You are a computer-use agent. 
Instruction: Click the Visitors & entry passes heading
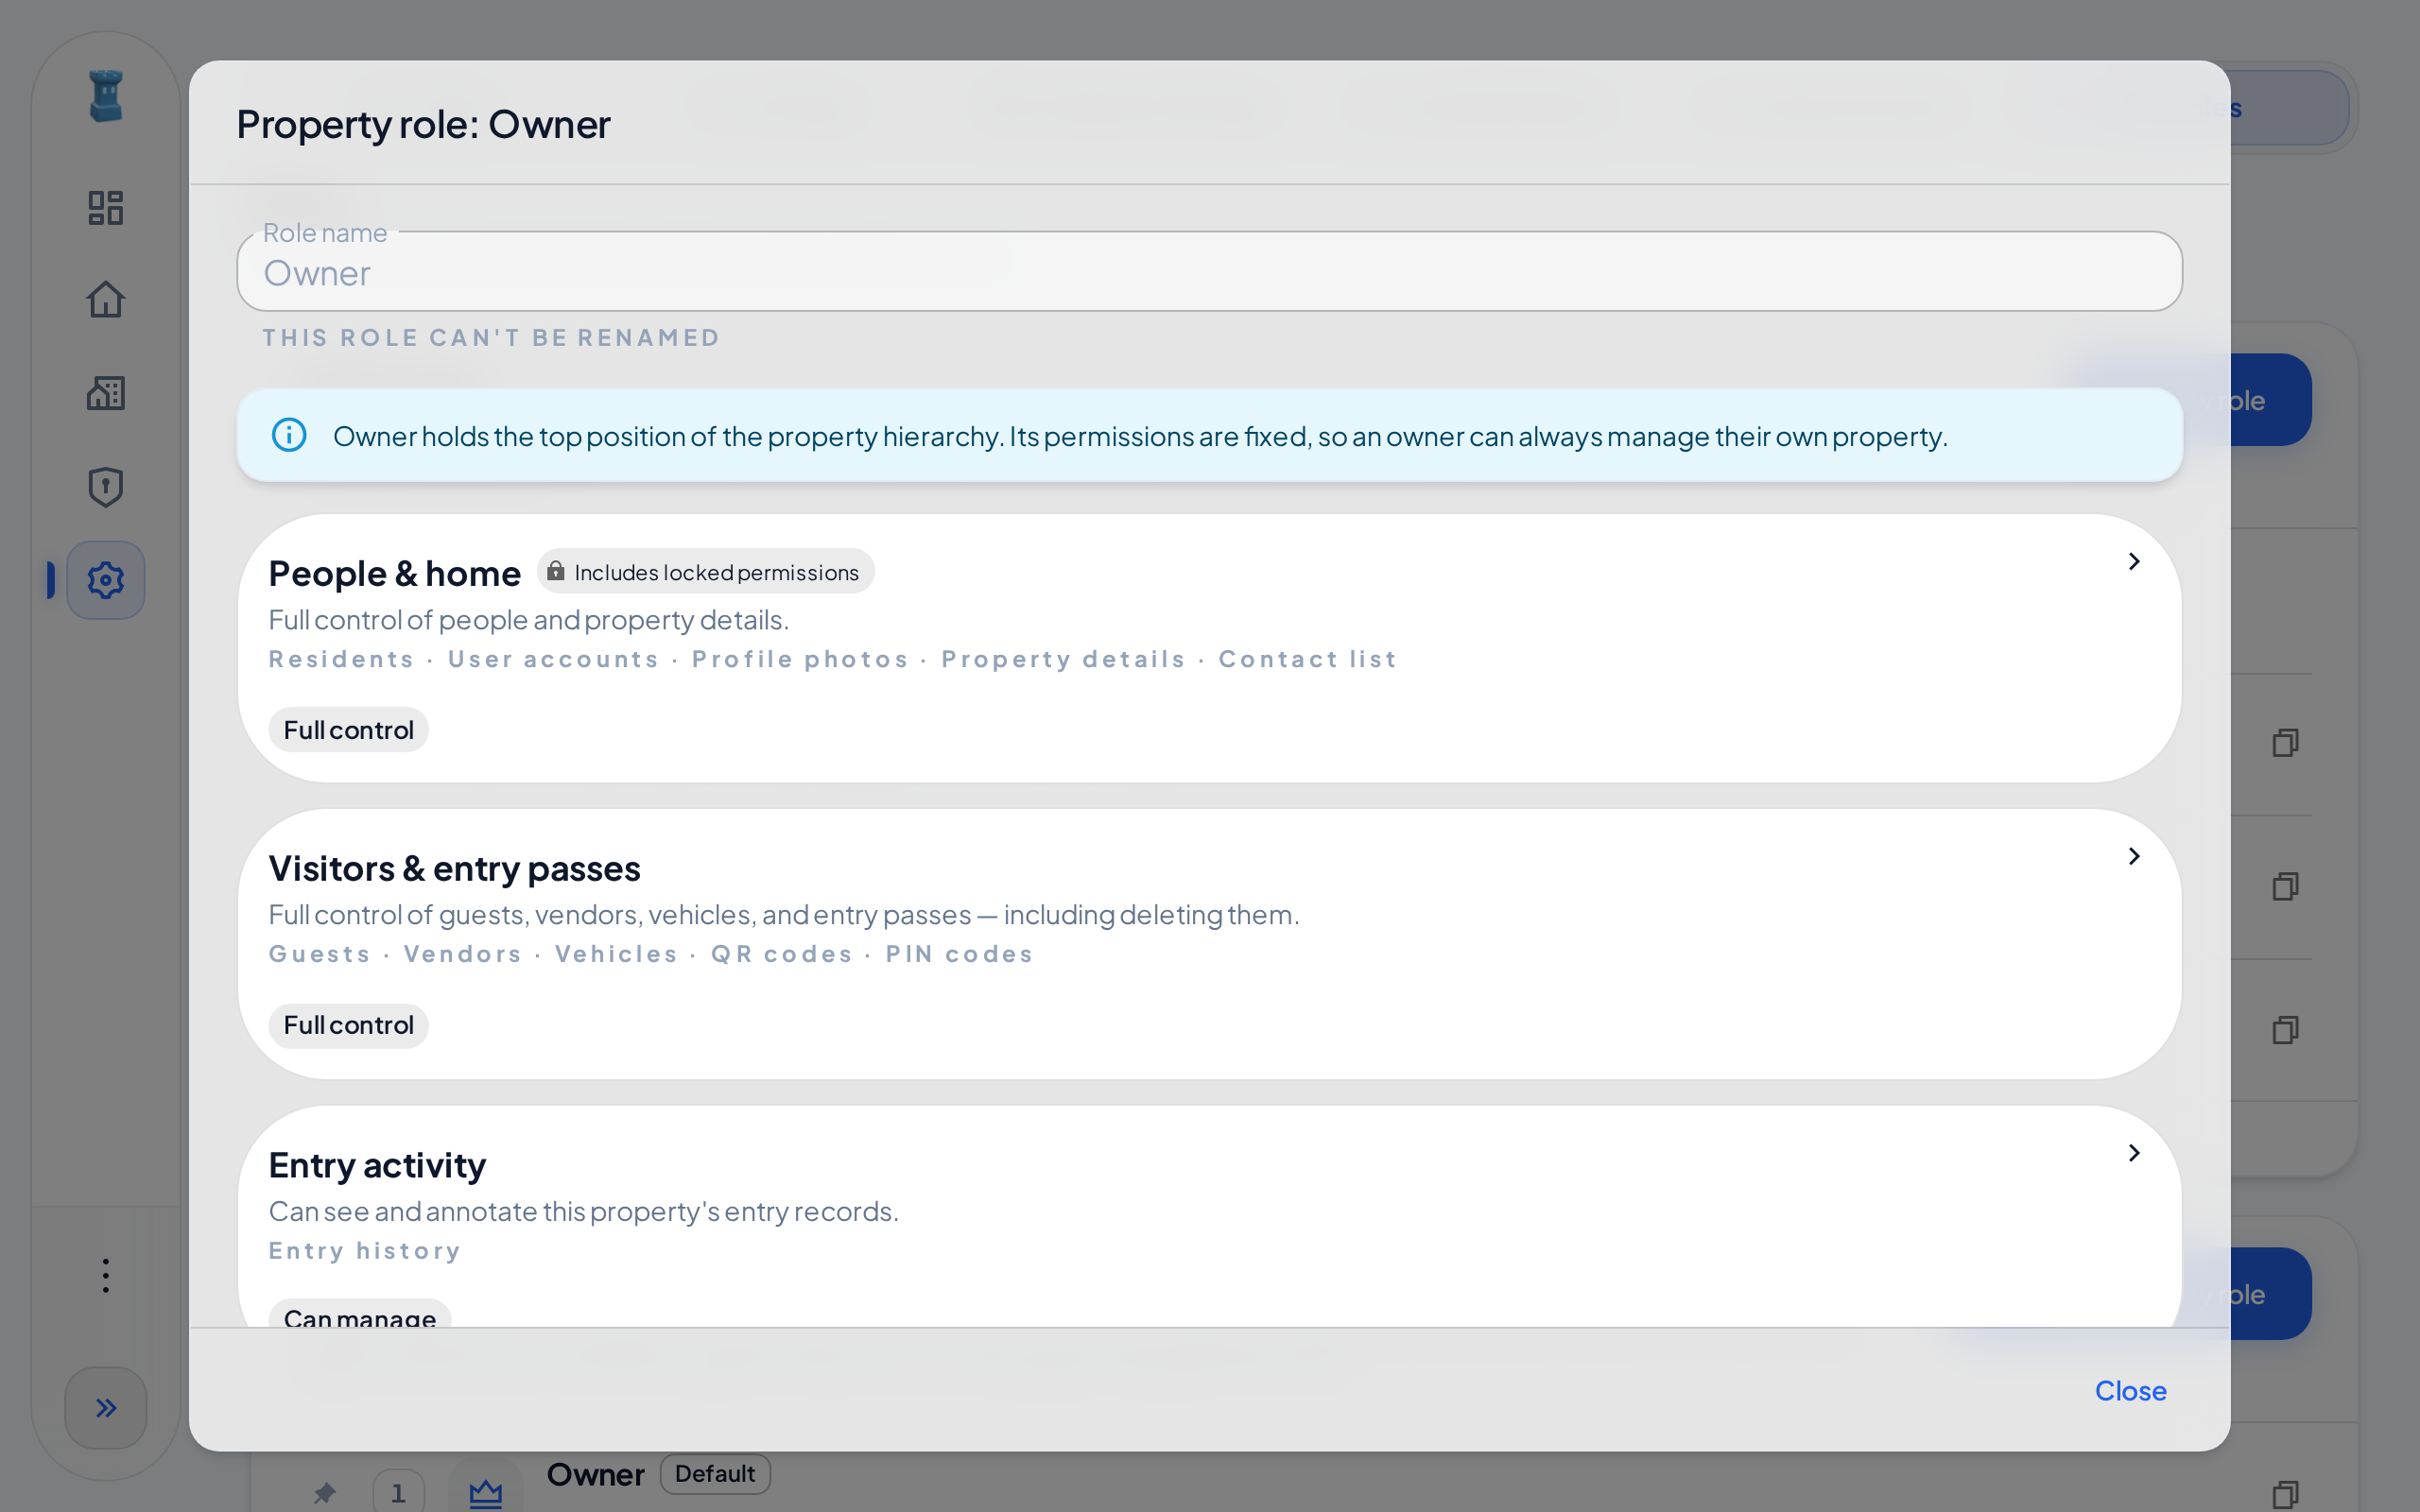pos(454,868)
